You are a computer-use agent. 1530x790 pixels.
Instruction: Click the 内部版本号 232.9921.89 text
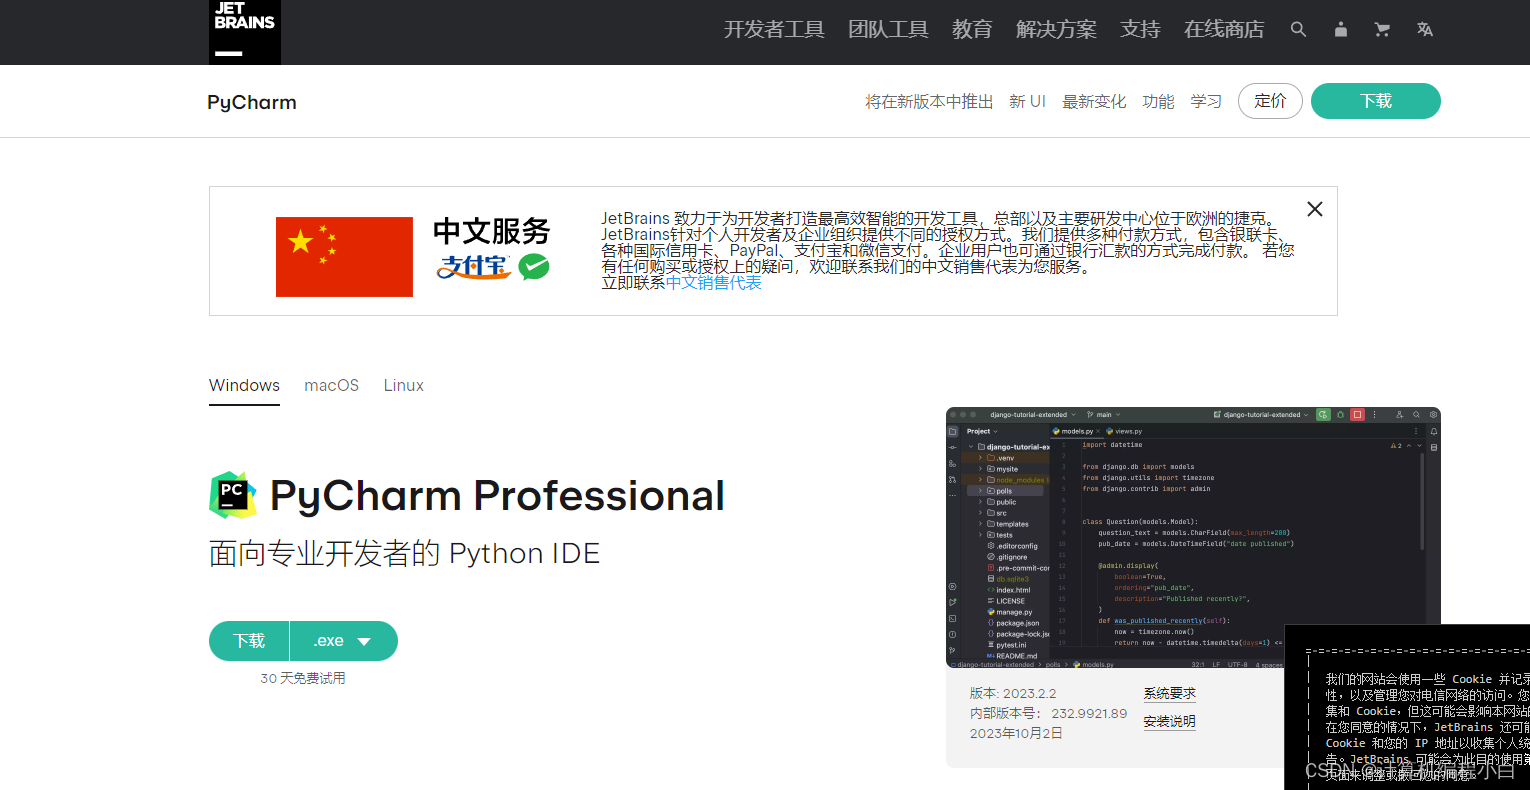tap(1048, 713)
